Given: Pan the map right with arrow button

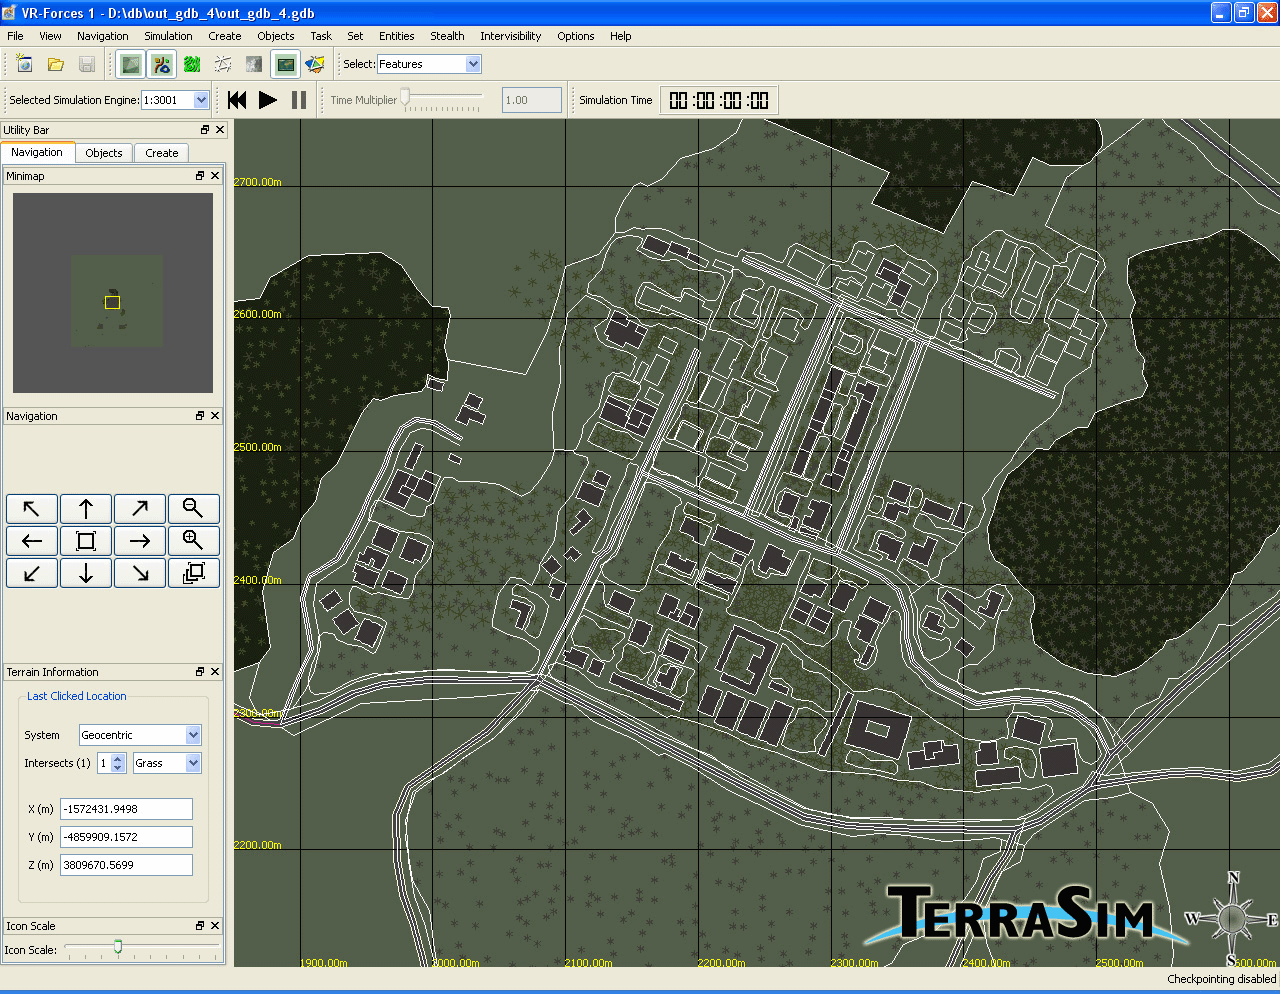Looking at the screenshot, I should coord(140,541).
